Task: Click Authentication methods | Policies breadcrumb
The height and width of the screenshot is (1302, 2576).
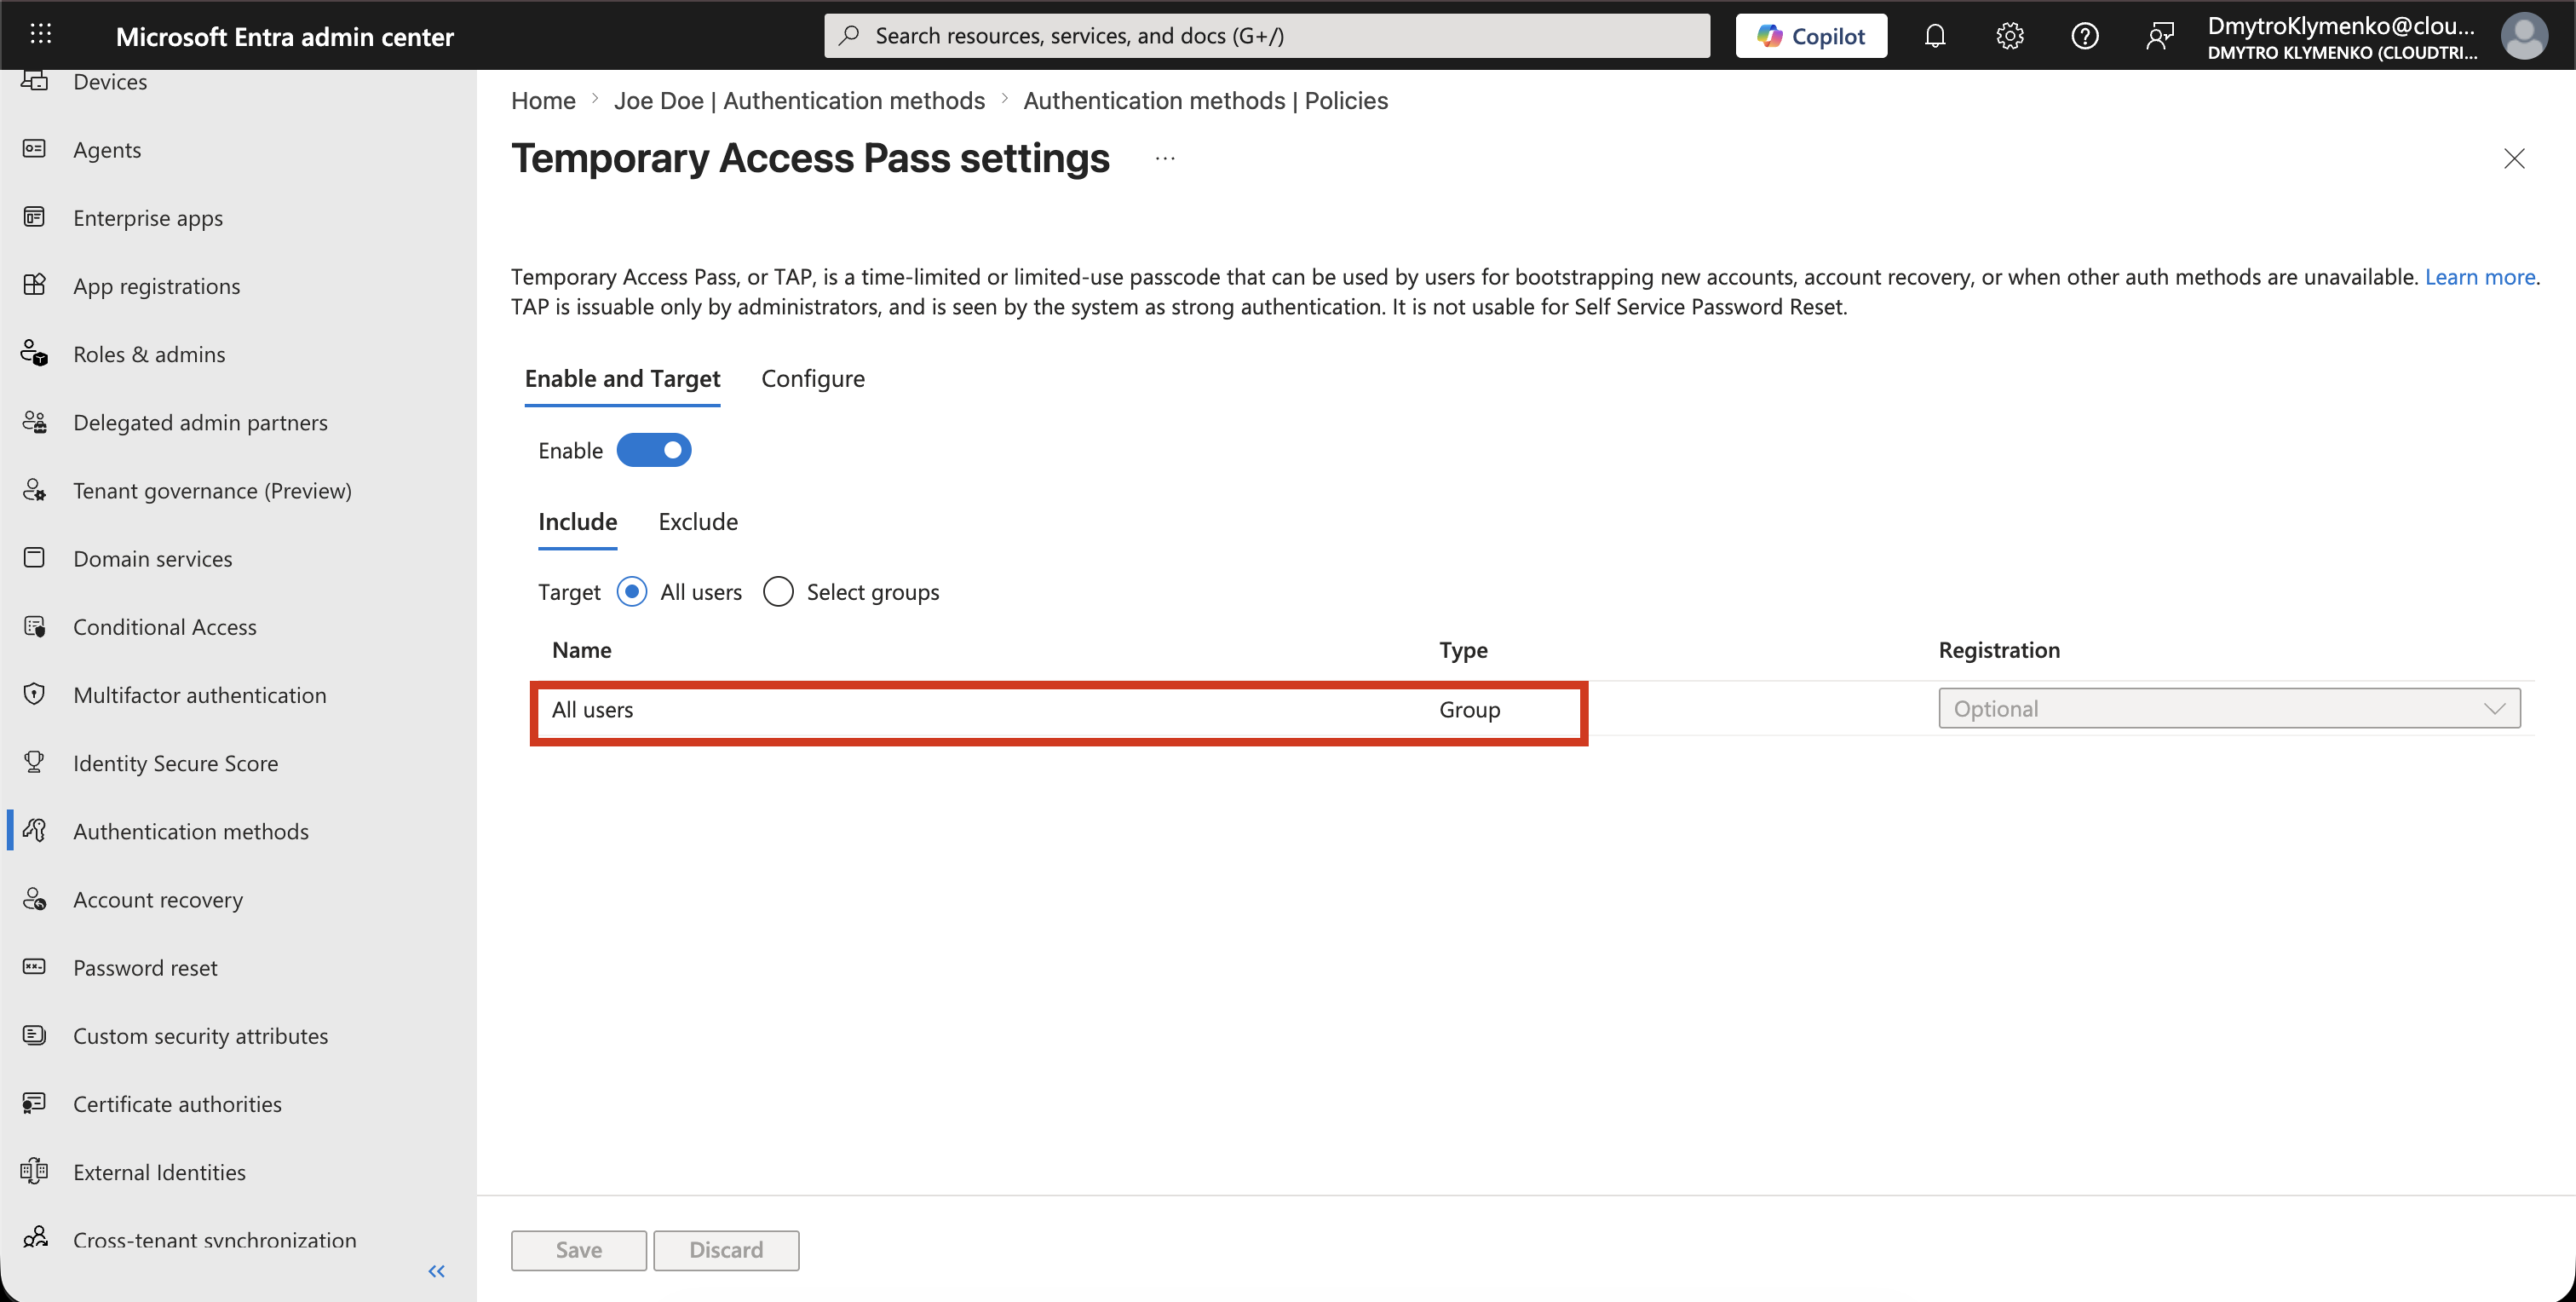Action: click(x=1205, y=101)
